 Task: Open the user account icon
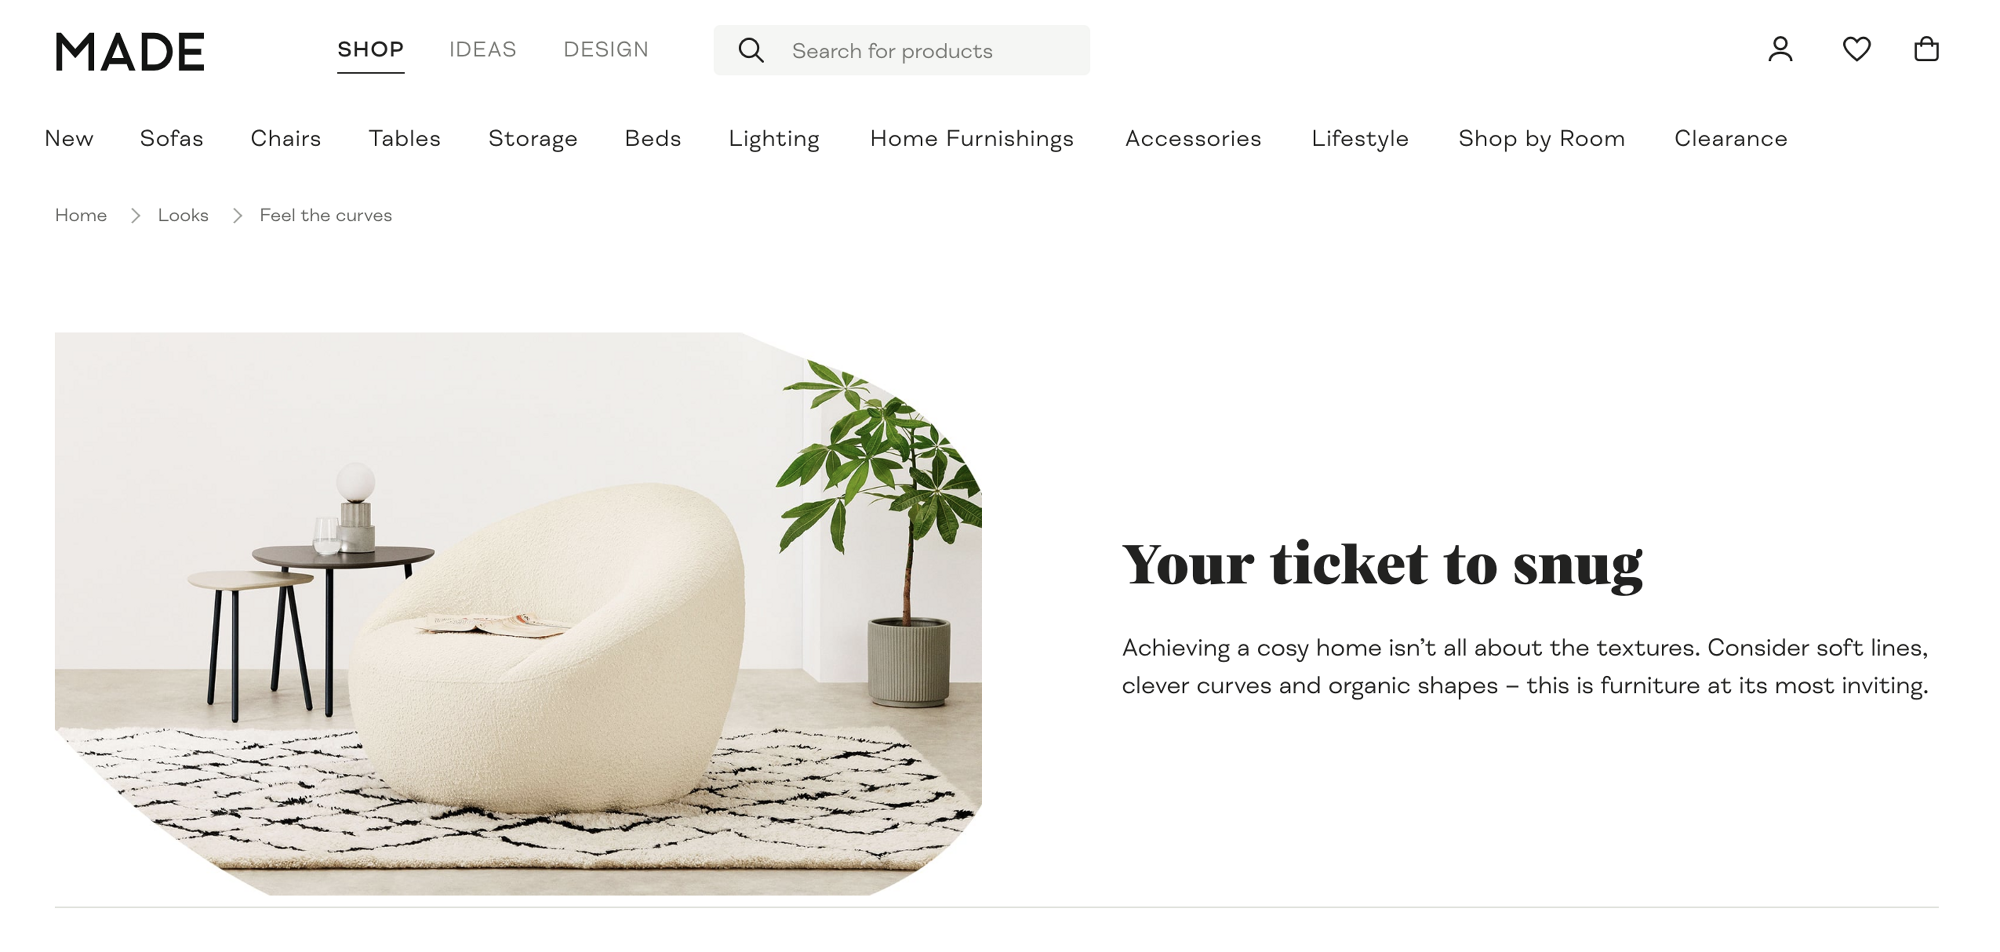click(1780, 49)
